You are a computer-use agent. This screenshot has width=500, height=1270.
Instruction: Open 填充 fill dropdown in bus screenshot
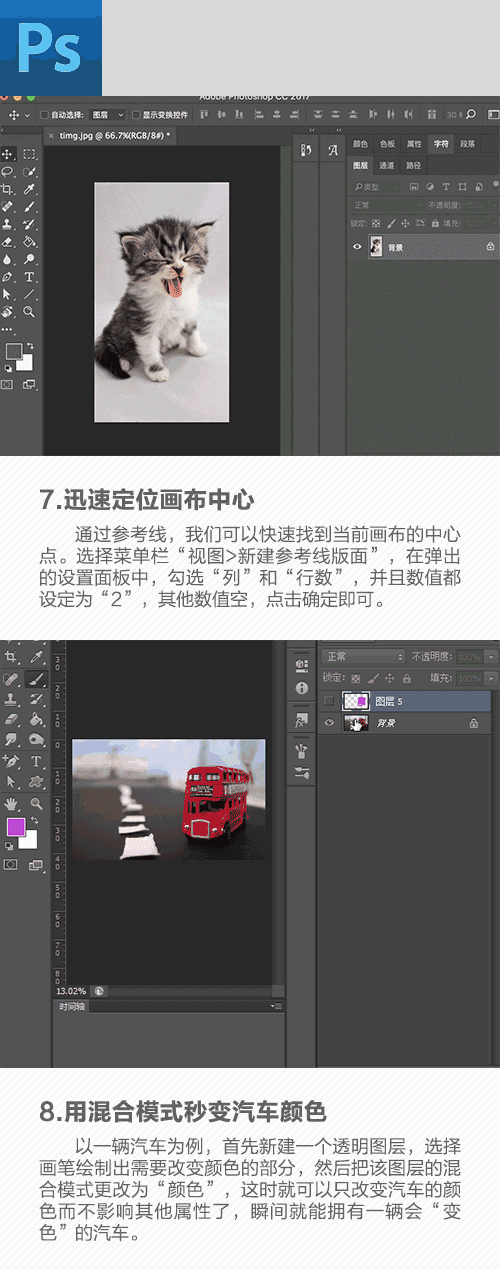click(x=491, y=677)
